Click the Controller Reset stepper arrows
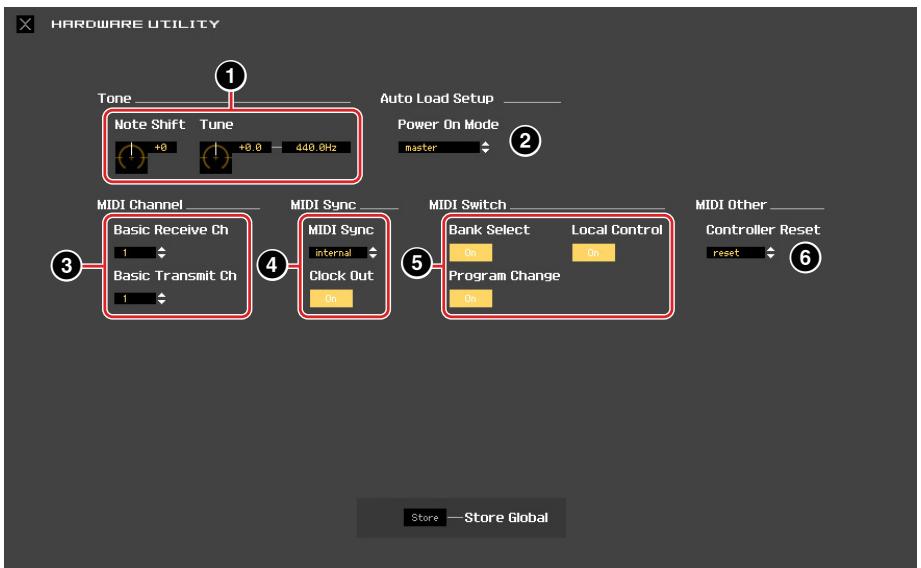The image size is (921, 568). pos(771,253)
